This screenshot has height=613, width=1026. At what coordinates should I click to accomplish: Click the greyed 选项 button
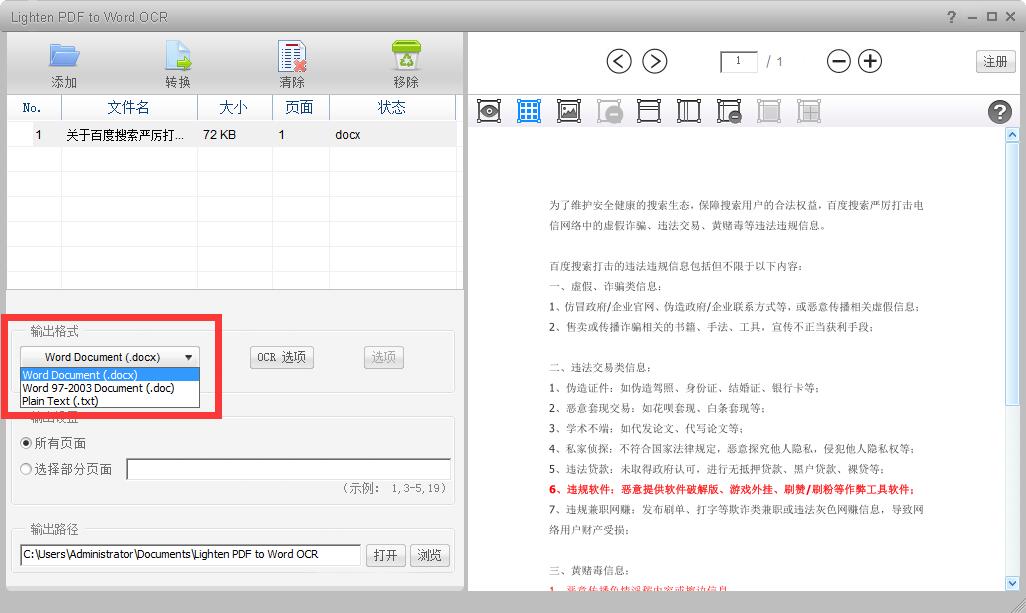point(383,357)
